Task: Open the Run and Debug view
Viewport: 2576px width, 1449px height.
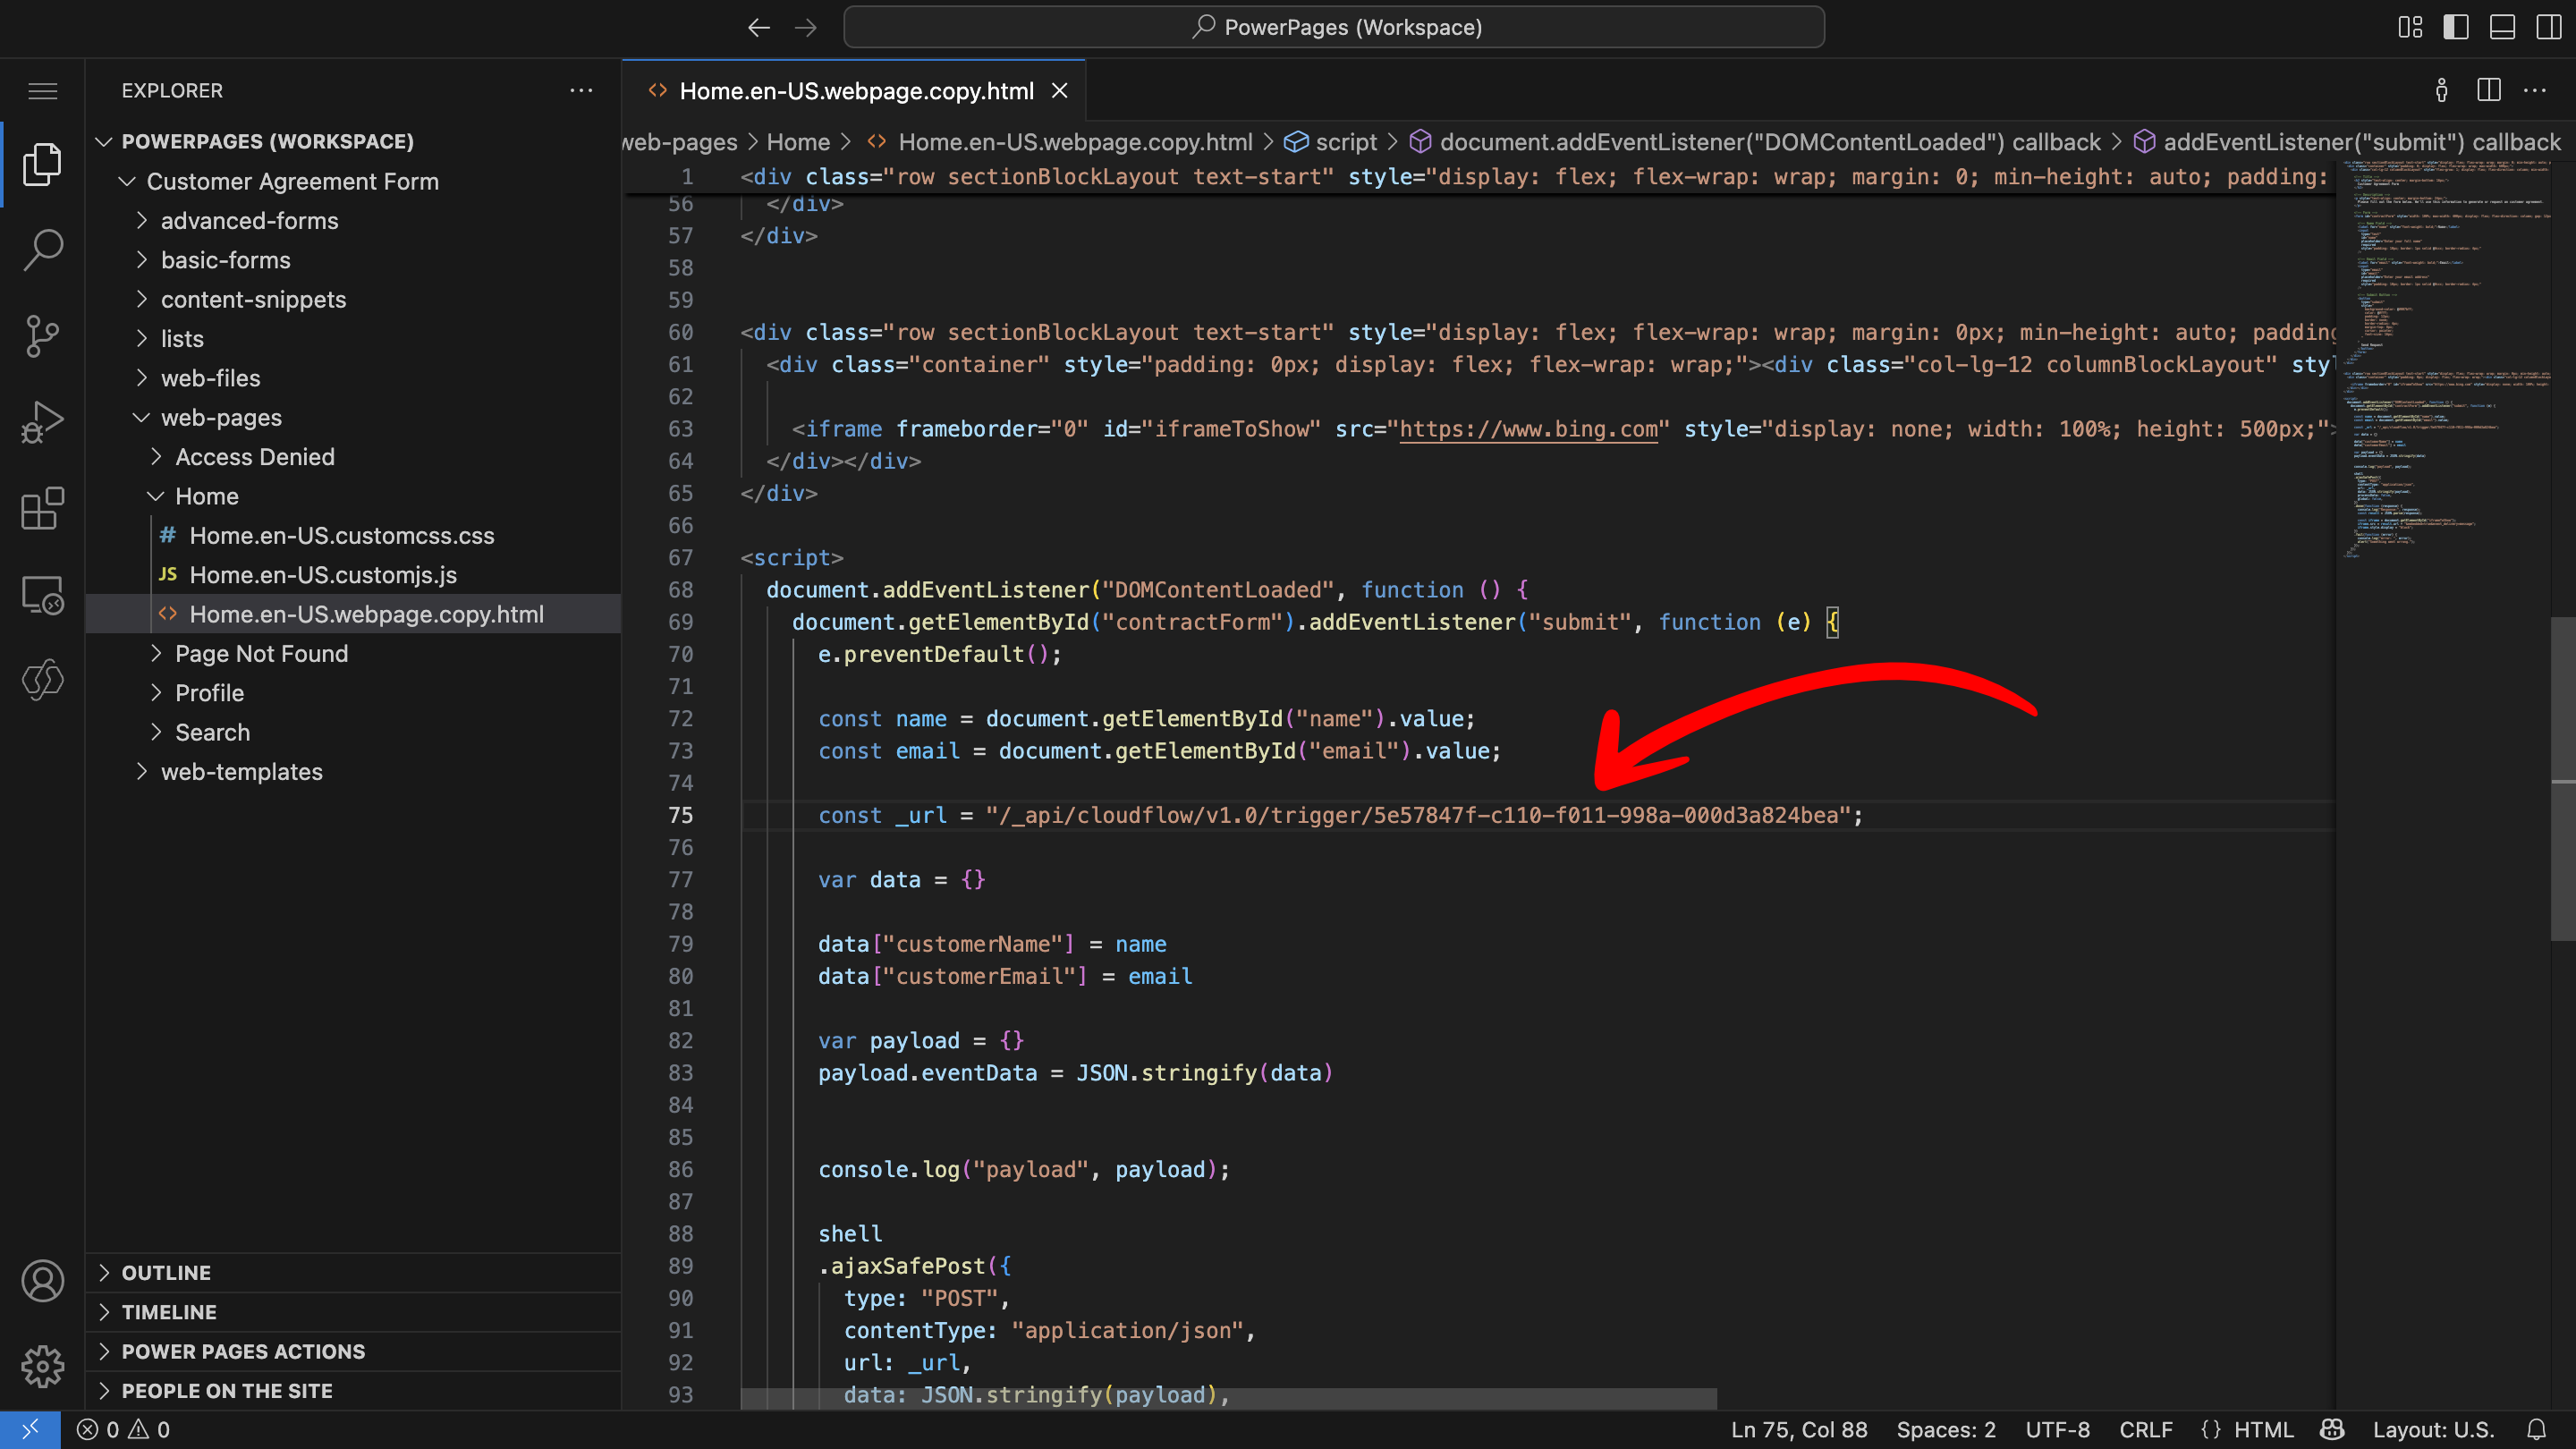Action: [x=42, y=420]
